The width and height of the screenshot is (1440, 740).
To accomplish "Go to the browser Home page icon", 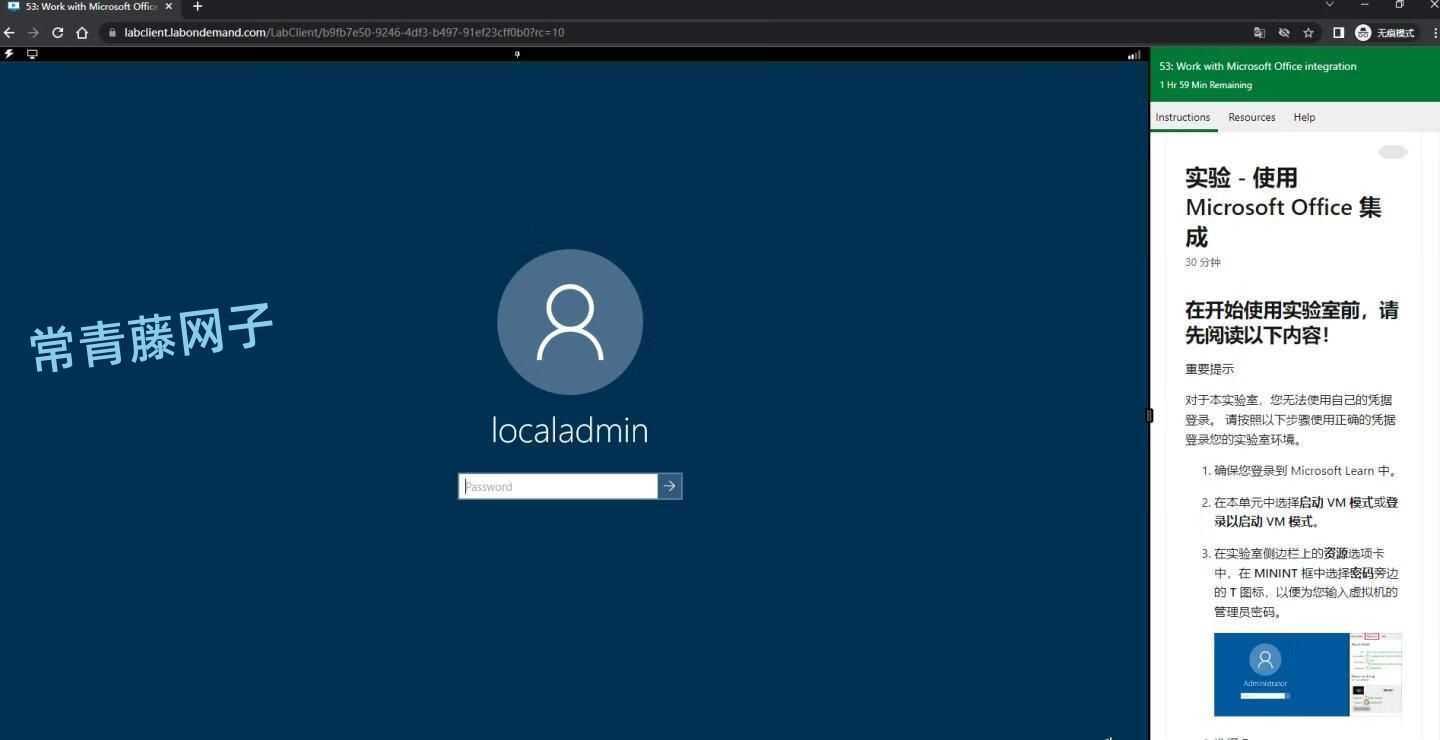I will [x=82, y=32].
